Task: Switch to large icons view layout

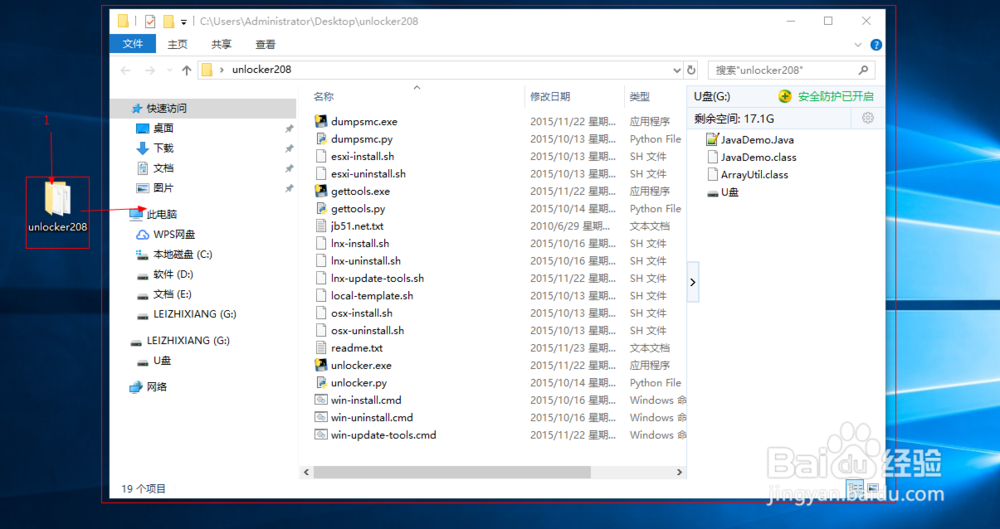Action: [x=872, y=488]
